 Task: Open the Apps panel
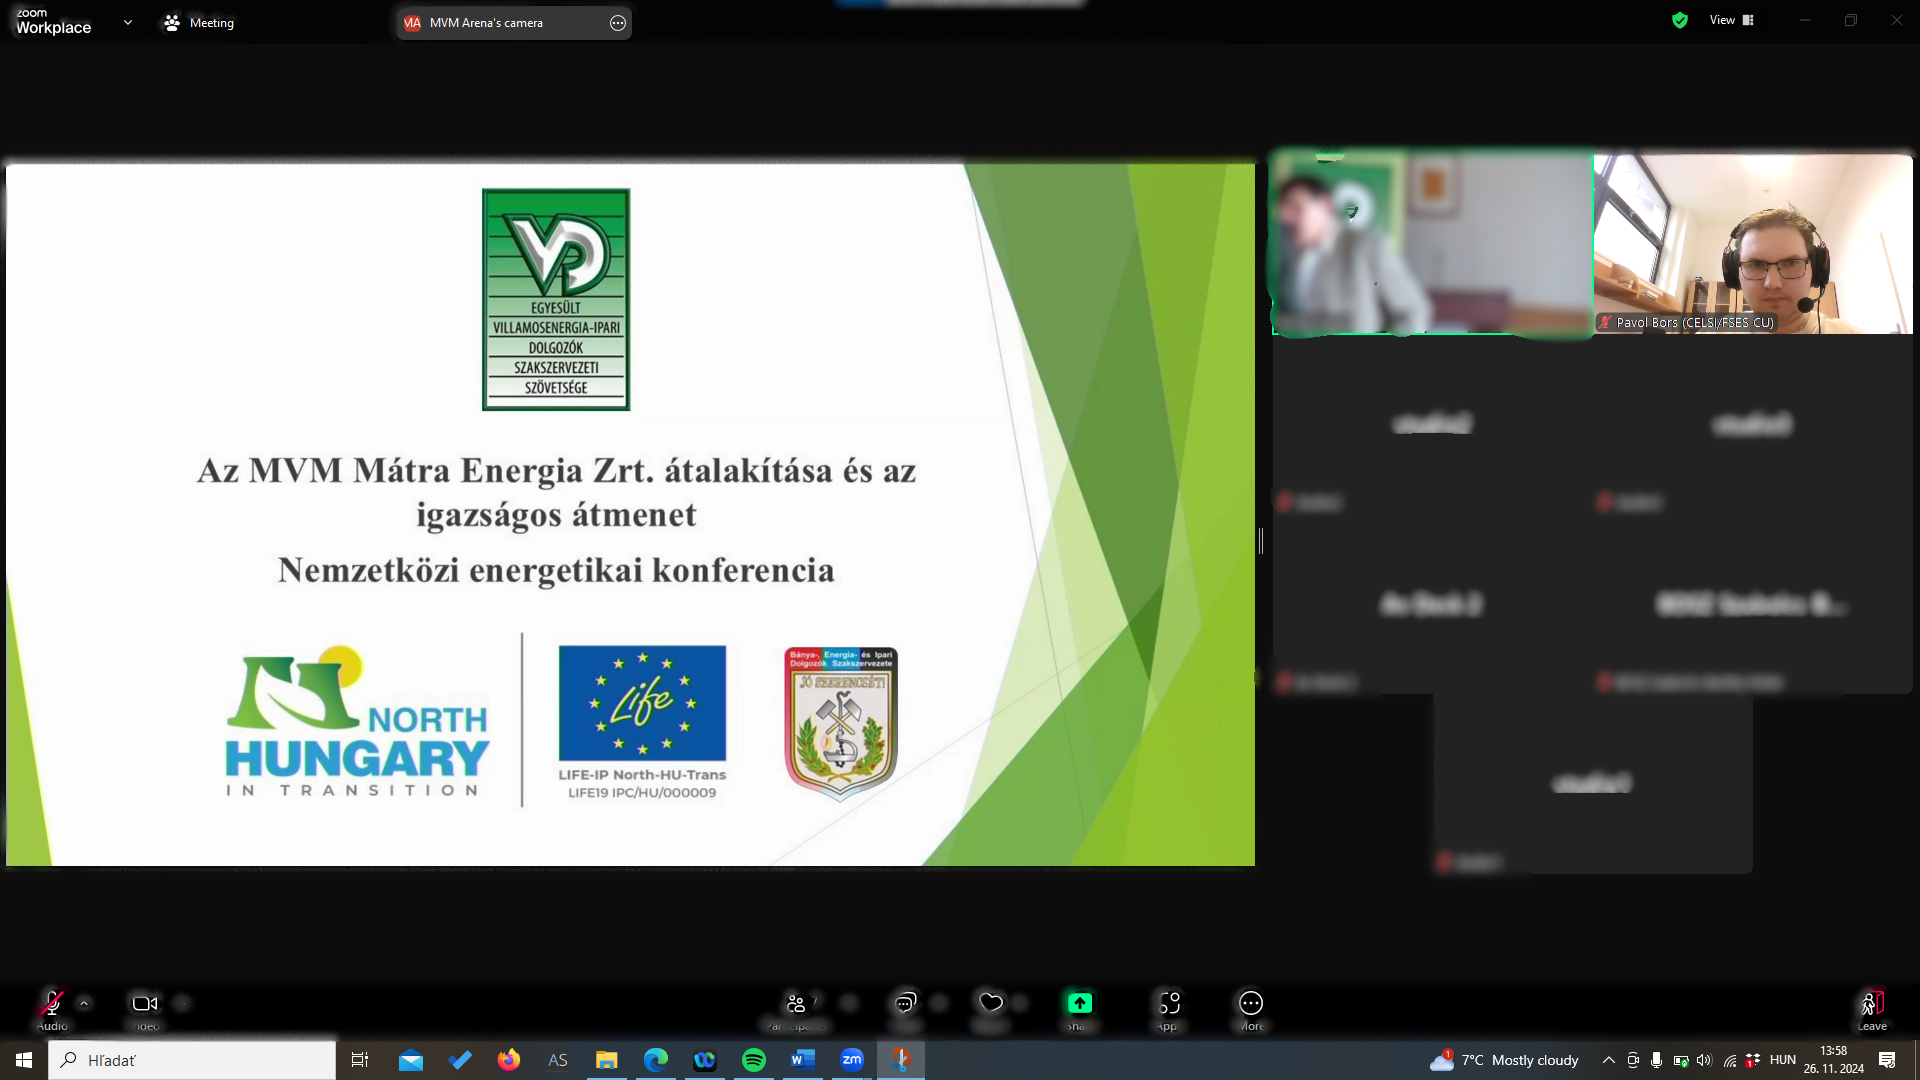click(x=1169, y=1009)
